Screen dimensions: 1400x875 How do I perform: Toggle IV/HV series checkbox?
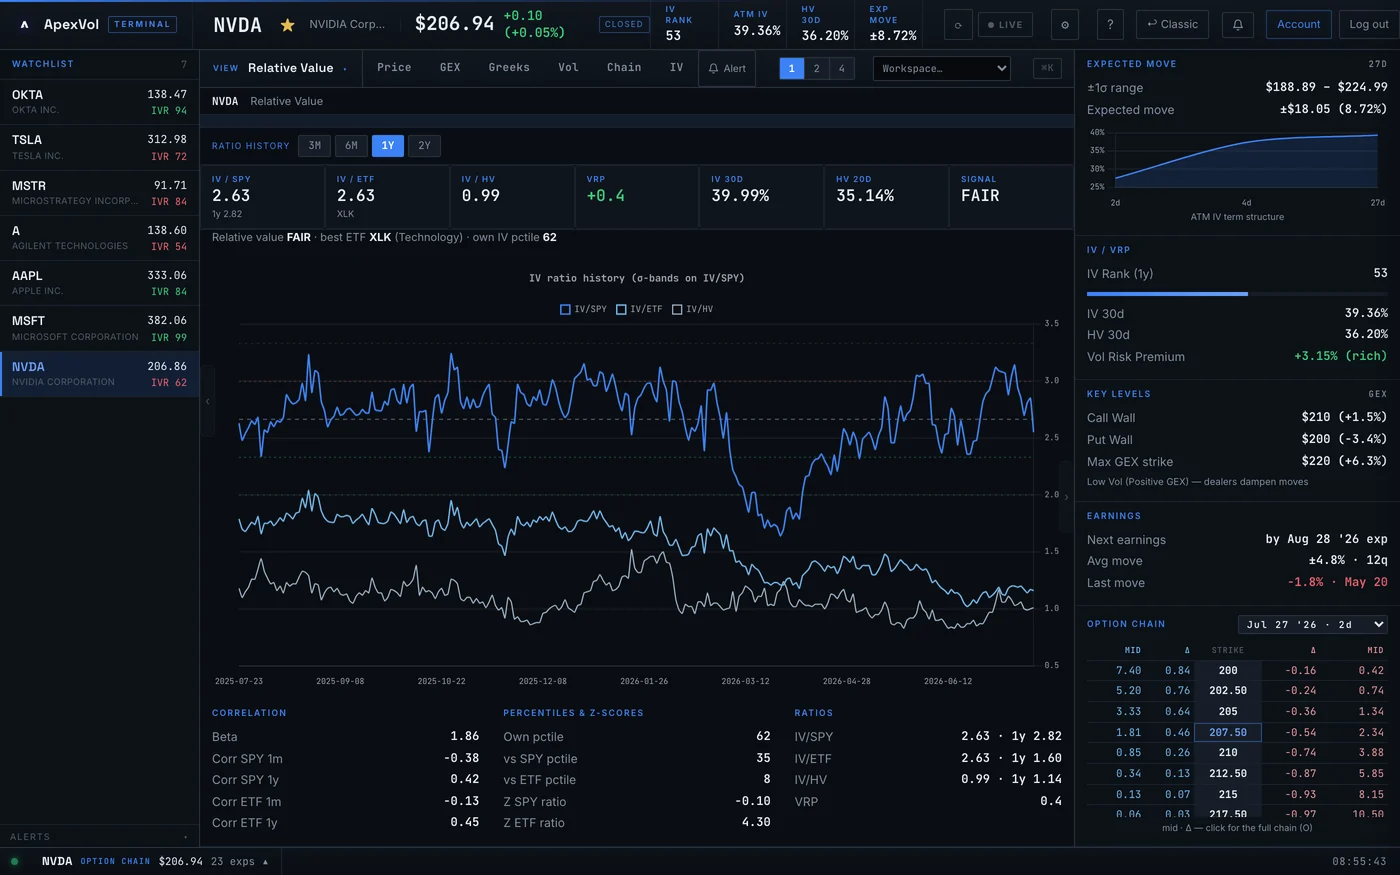pyautogui.click(x=693, y=309)
